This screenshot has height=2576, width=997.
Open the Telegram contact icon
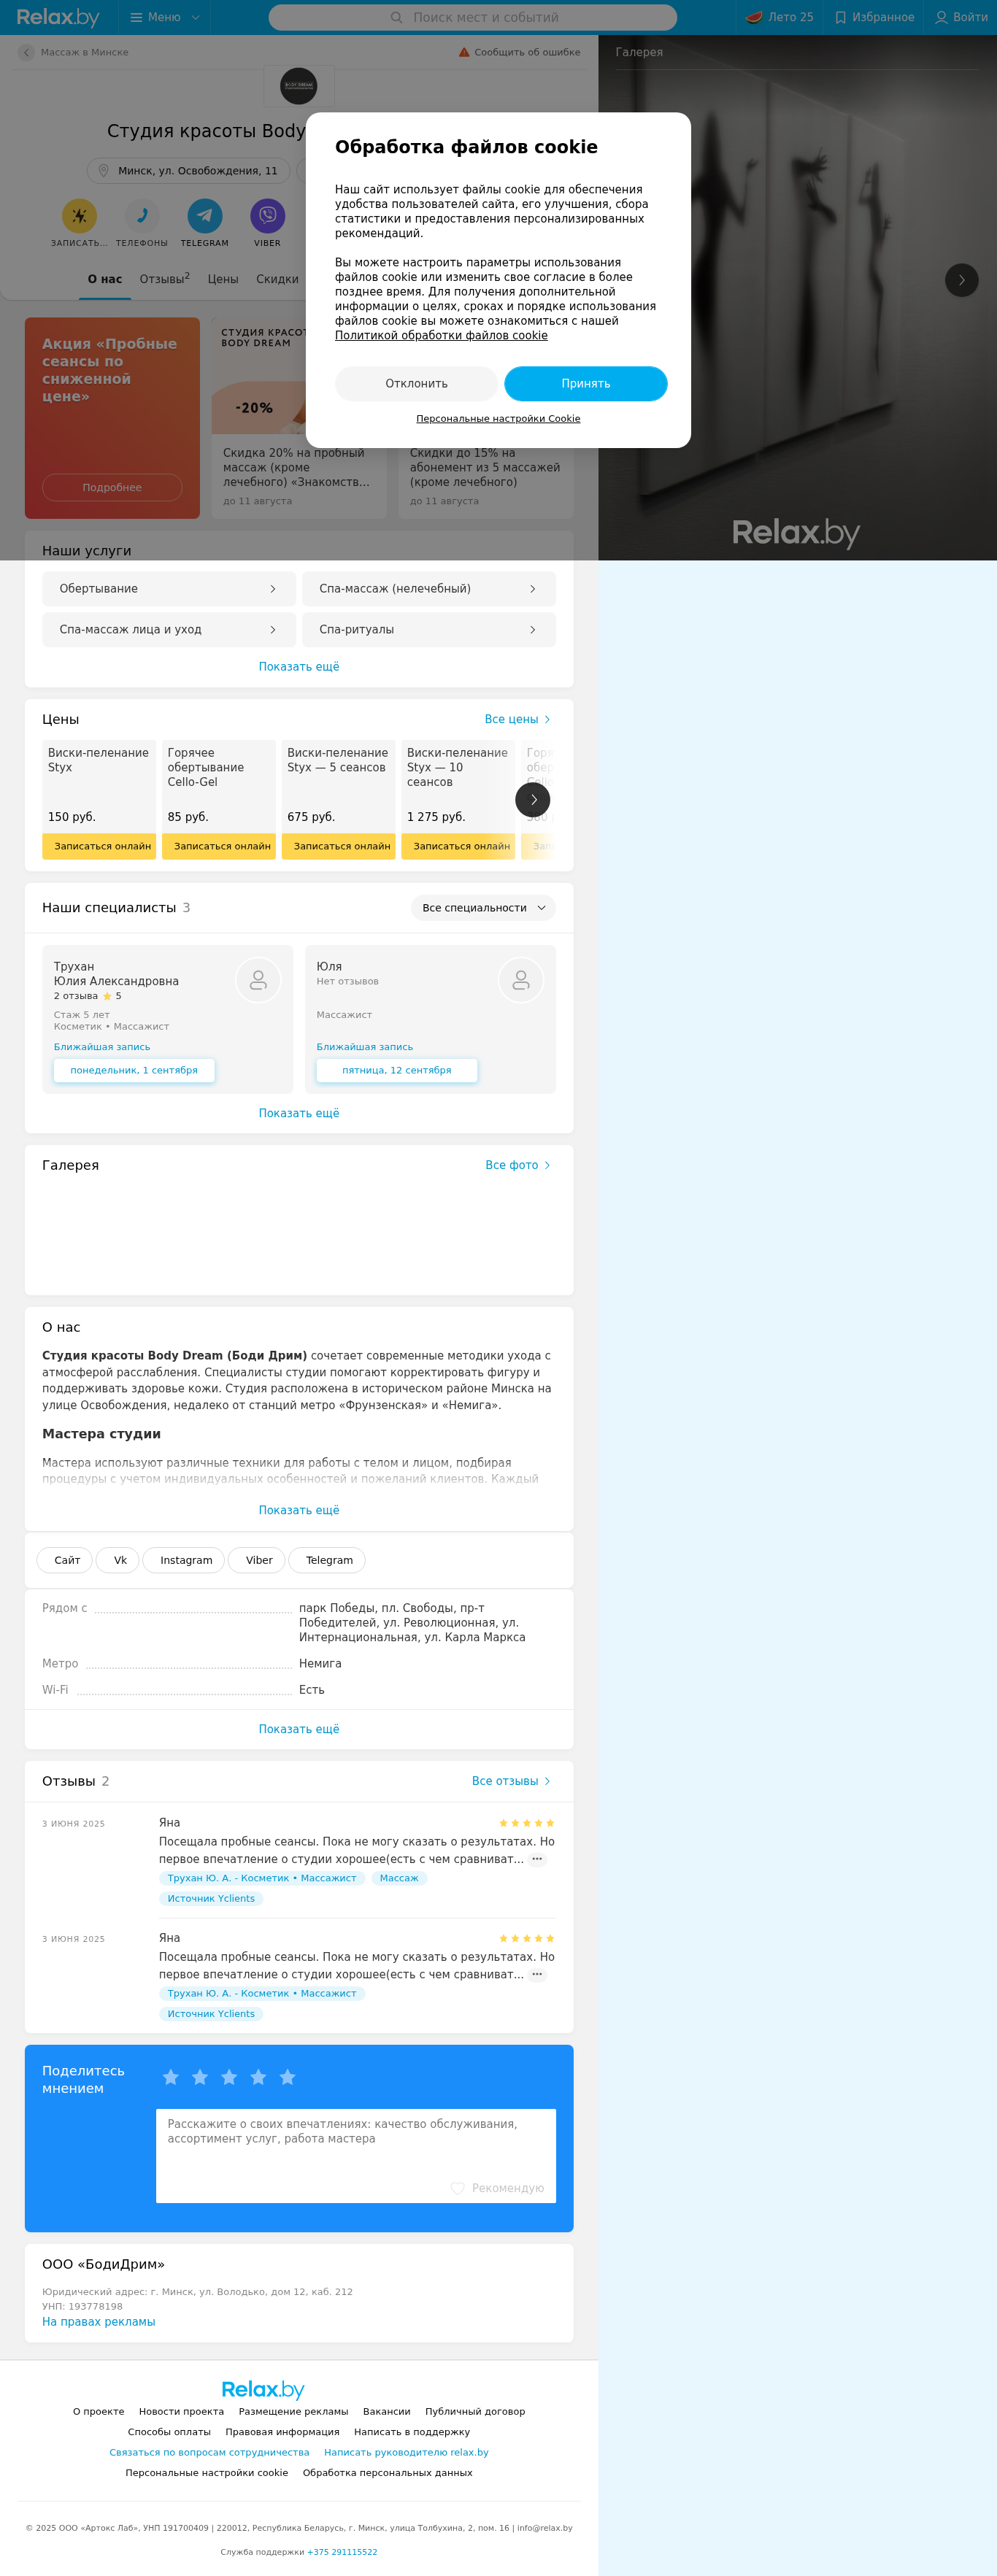pos(205,215)
